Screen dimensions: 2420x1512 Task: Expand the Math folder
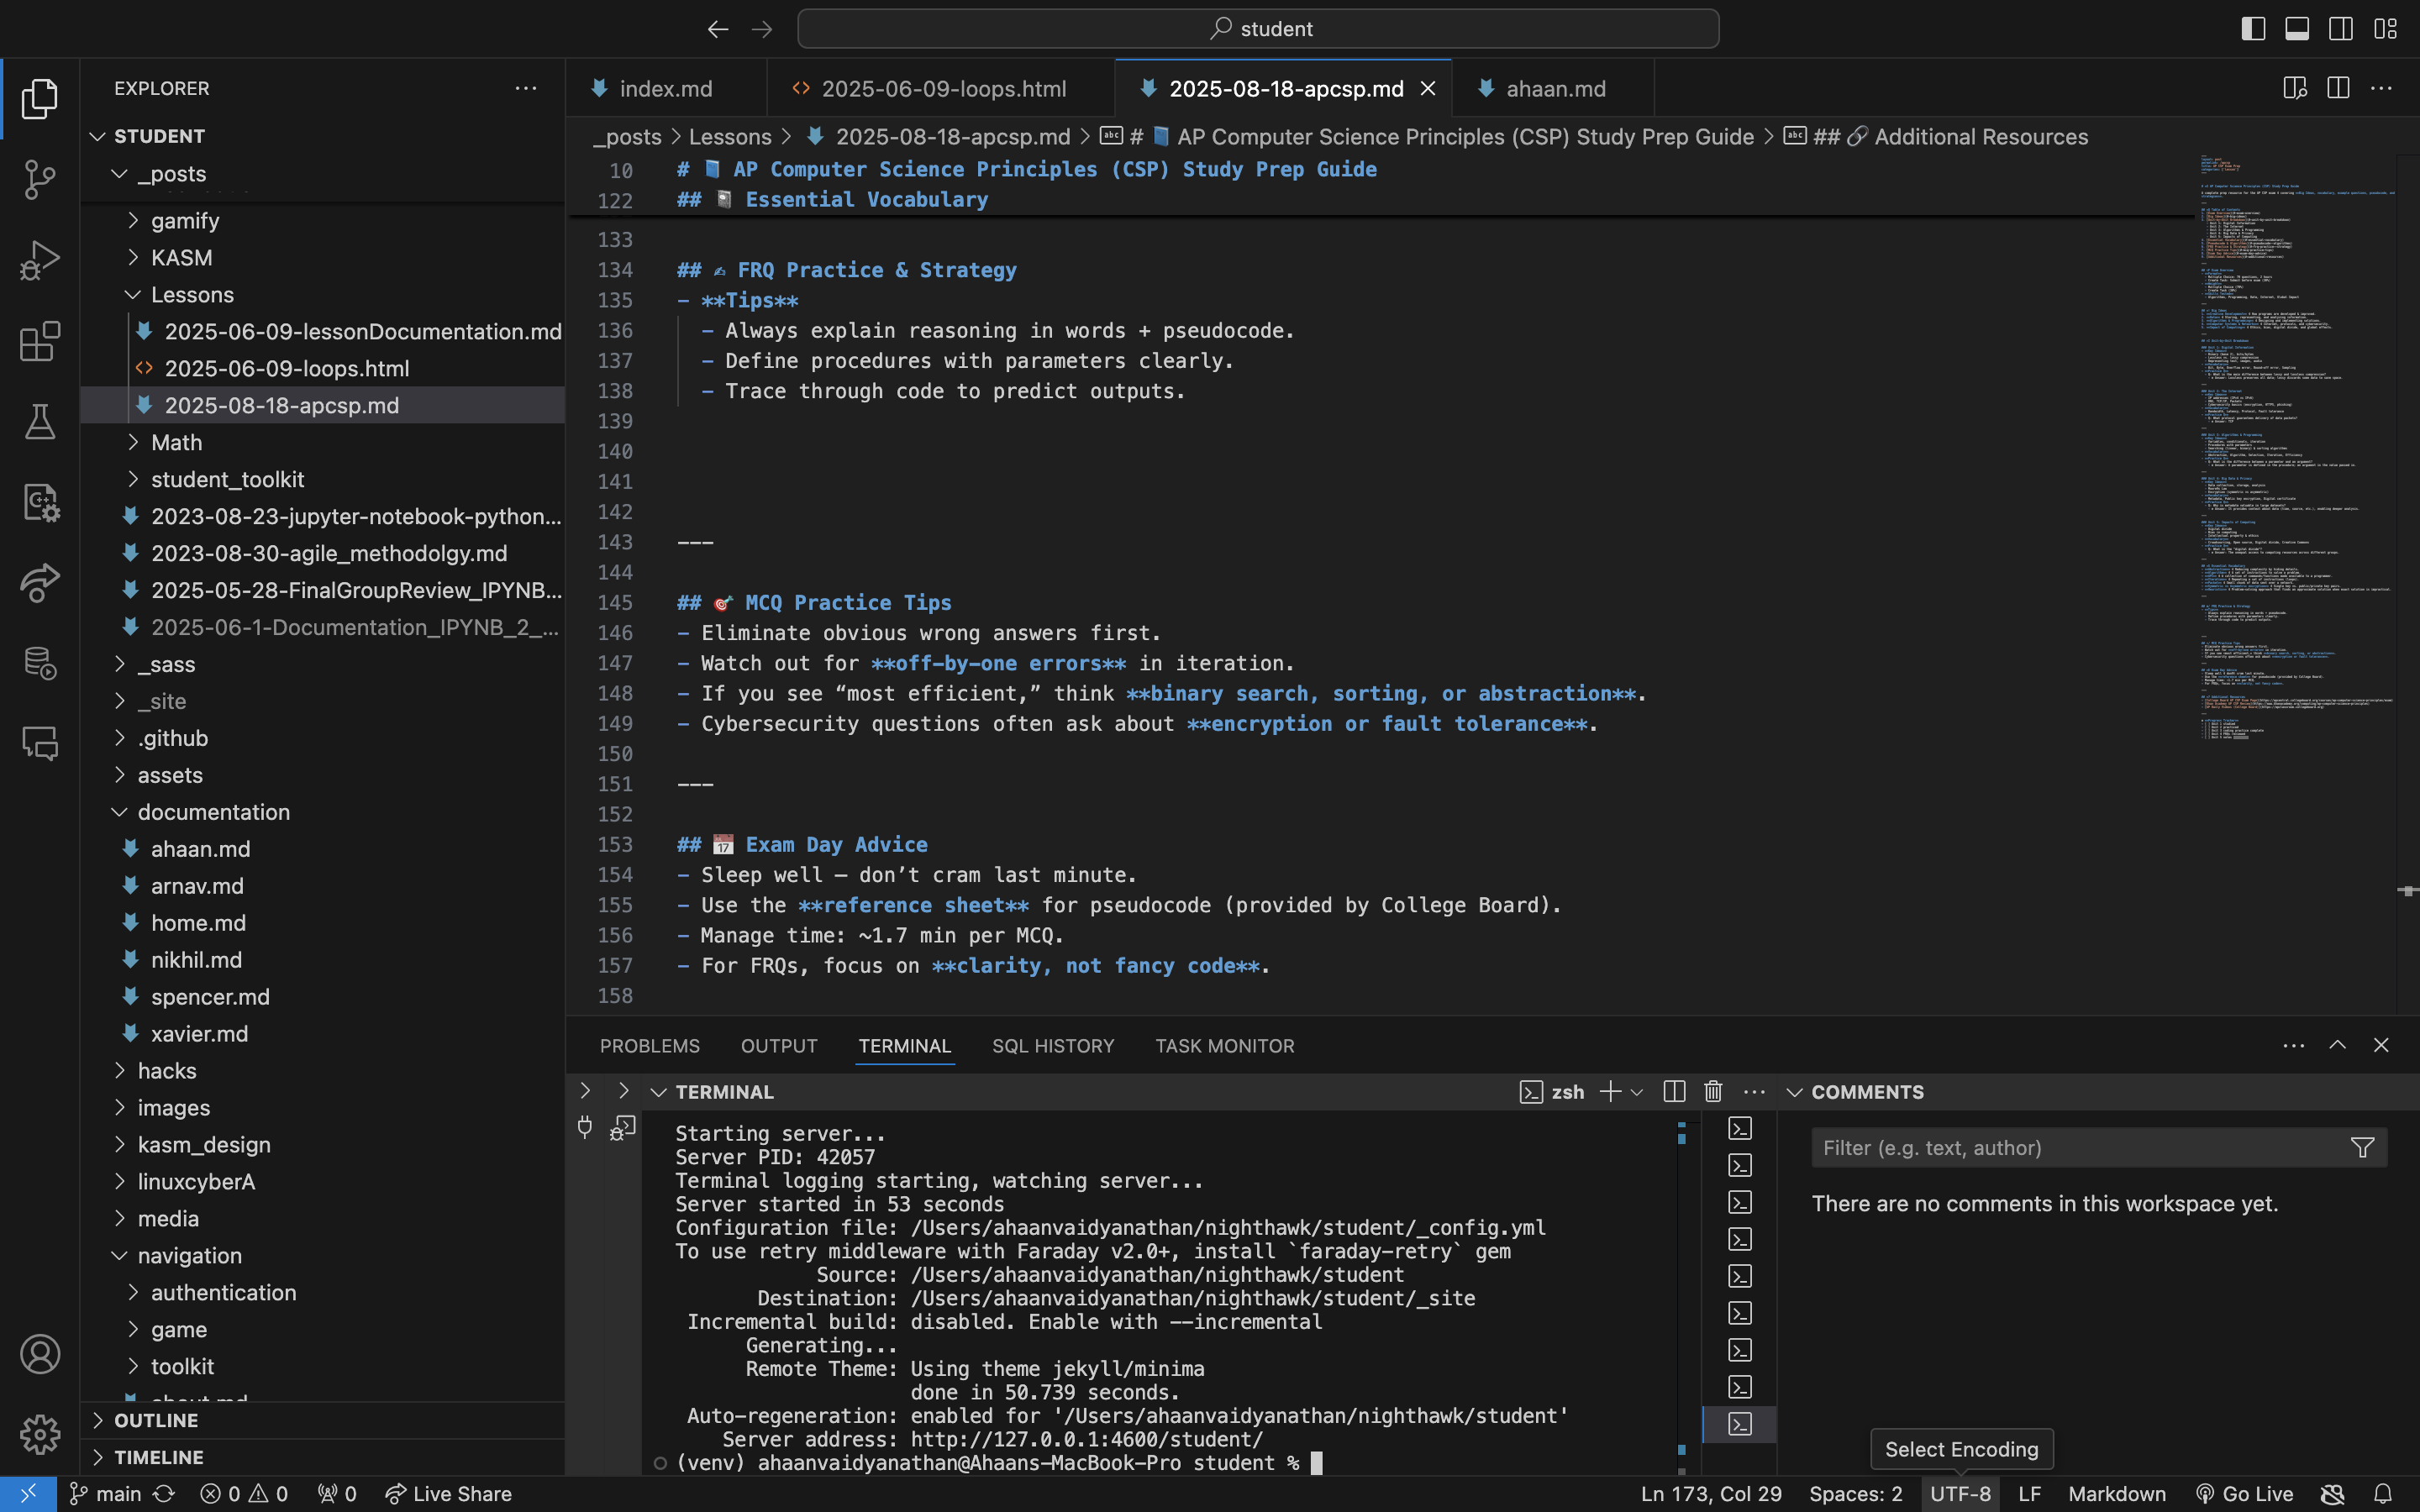[176, 442]
